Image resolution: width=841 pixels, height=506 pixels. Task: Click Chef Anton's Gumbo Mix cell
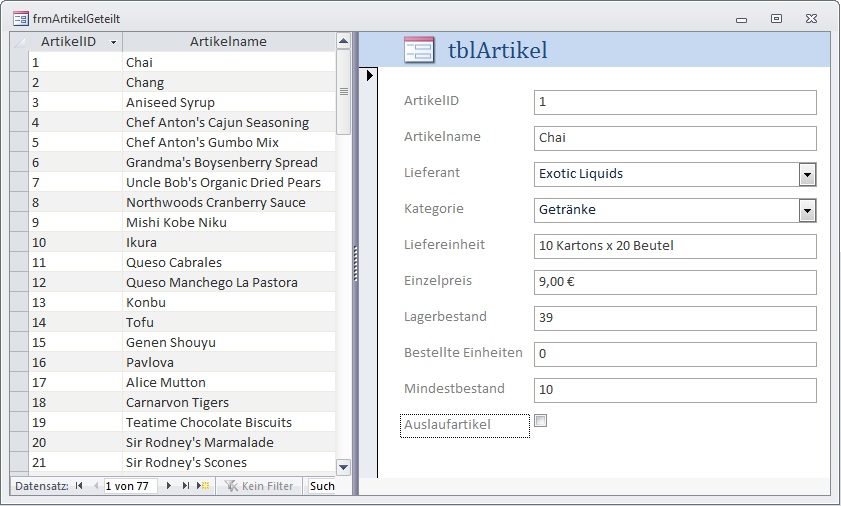229,143
